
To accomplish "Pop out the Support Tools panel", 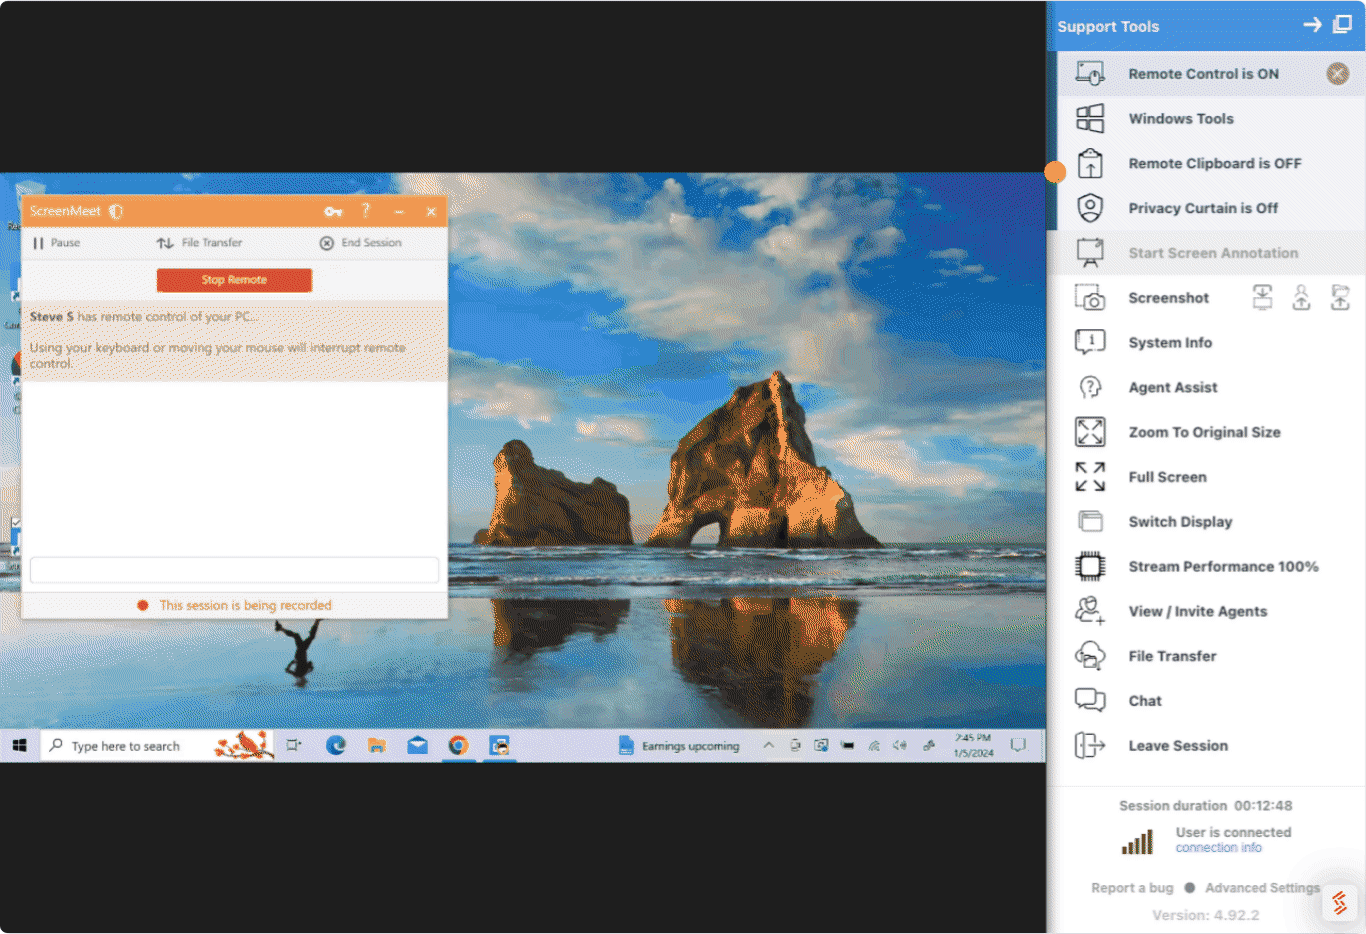I will 1340,25.
